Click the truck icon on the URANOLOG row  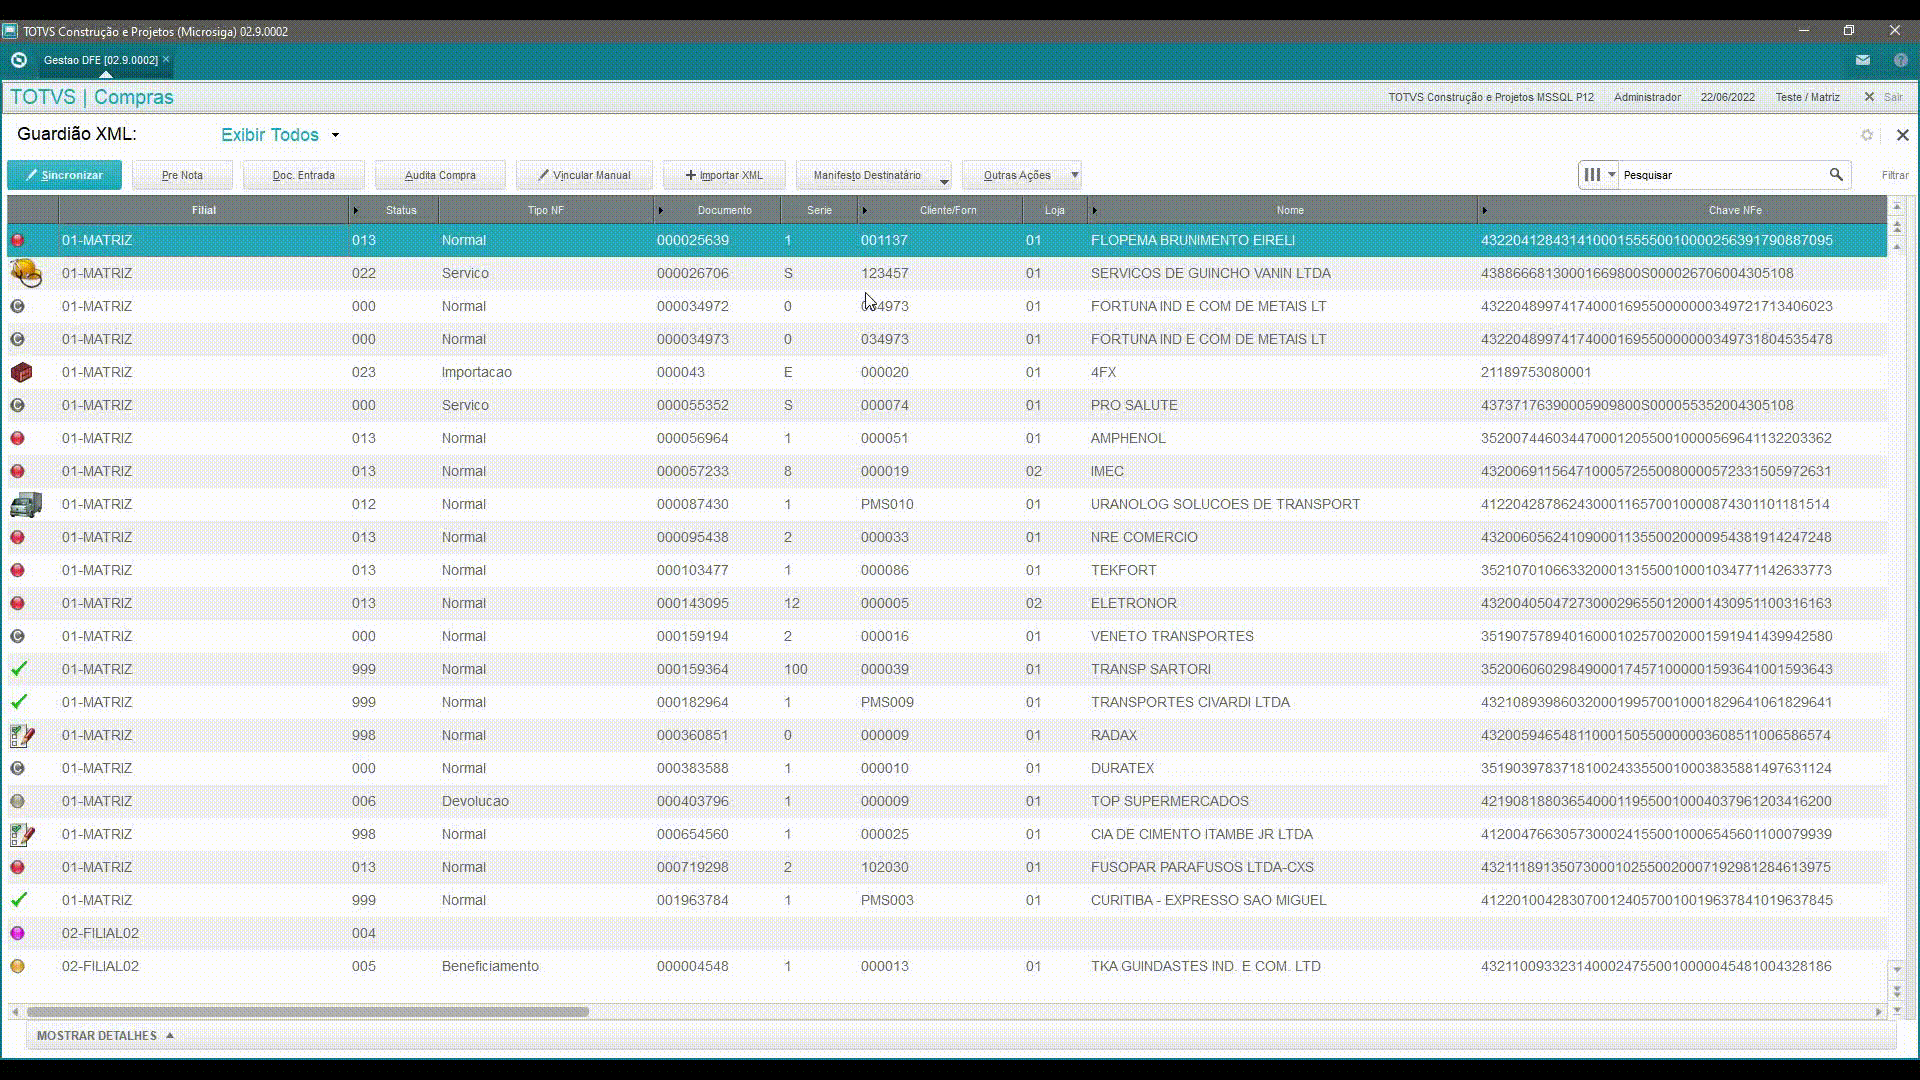click(x=25, y=504)
